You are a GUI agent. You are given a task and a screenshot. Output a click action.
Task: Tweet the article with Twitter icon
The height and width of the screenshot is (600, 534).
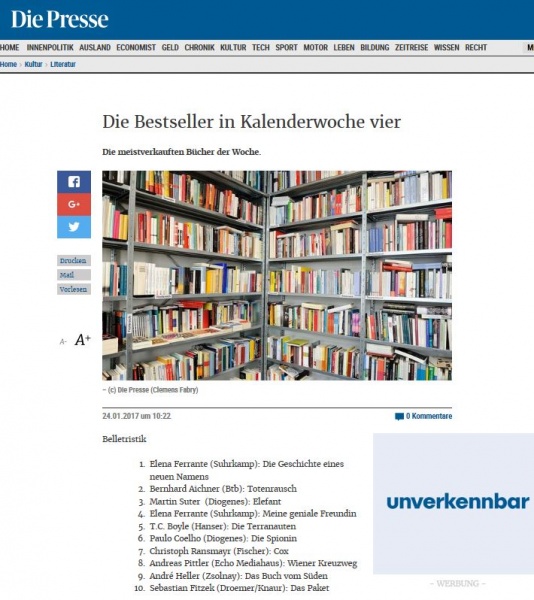(74, 227)
